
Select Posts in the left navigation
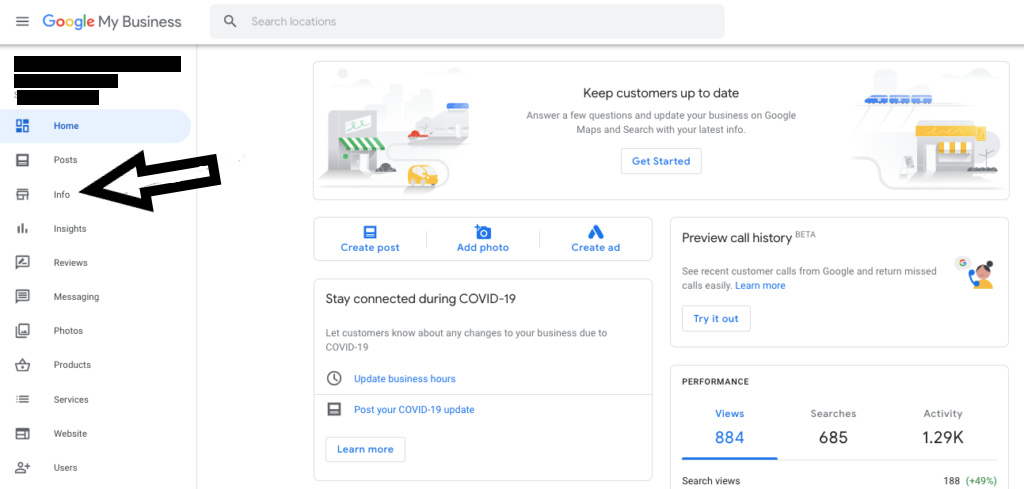65,160
